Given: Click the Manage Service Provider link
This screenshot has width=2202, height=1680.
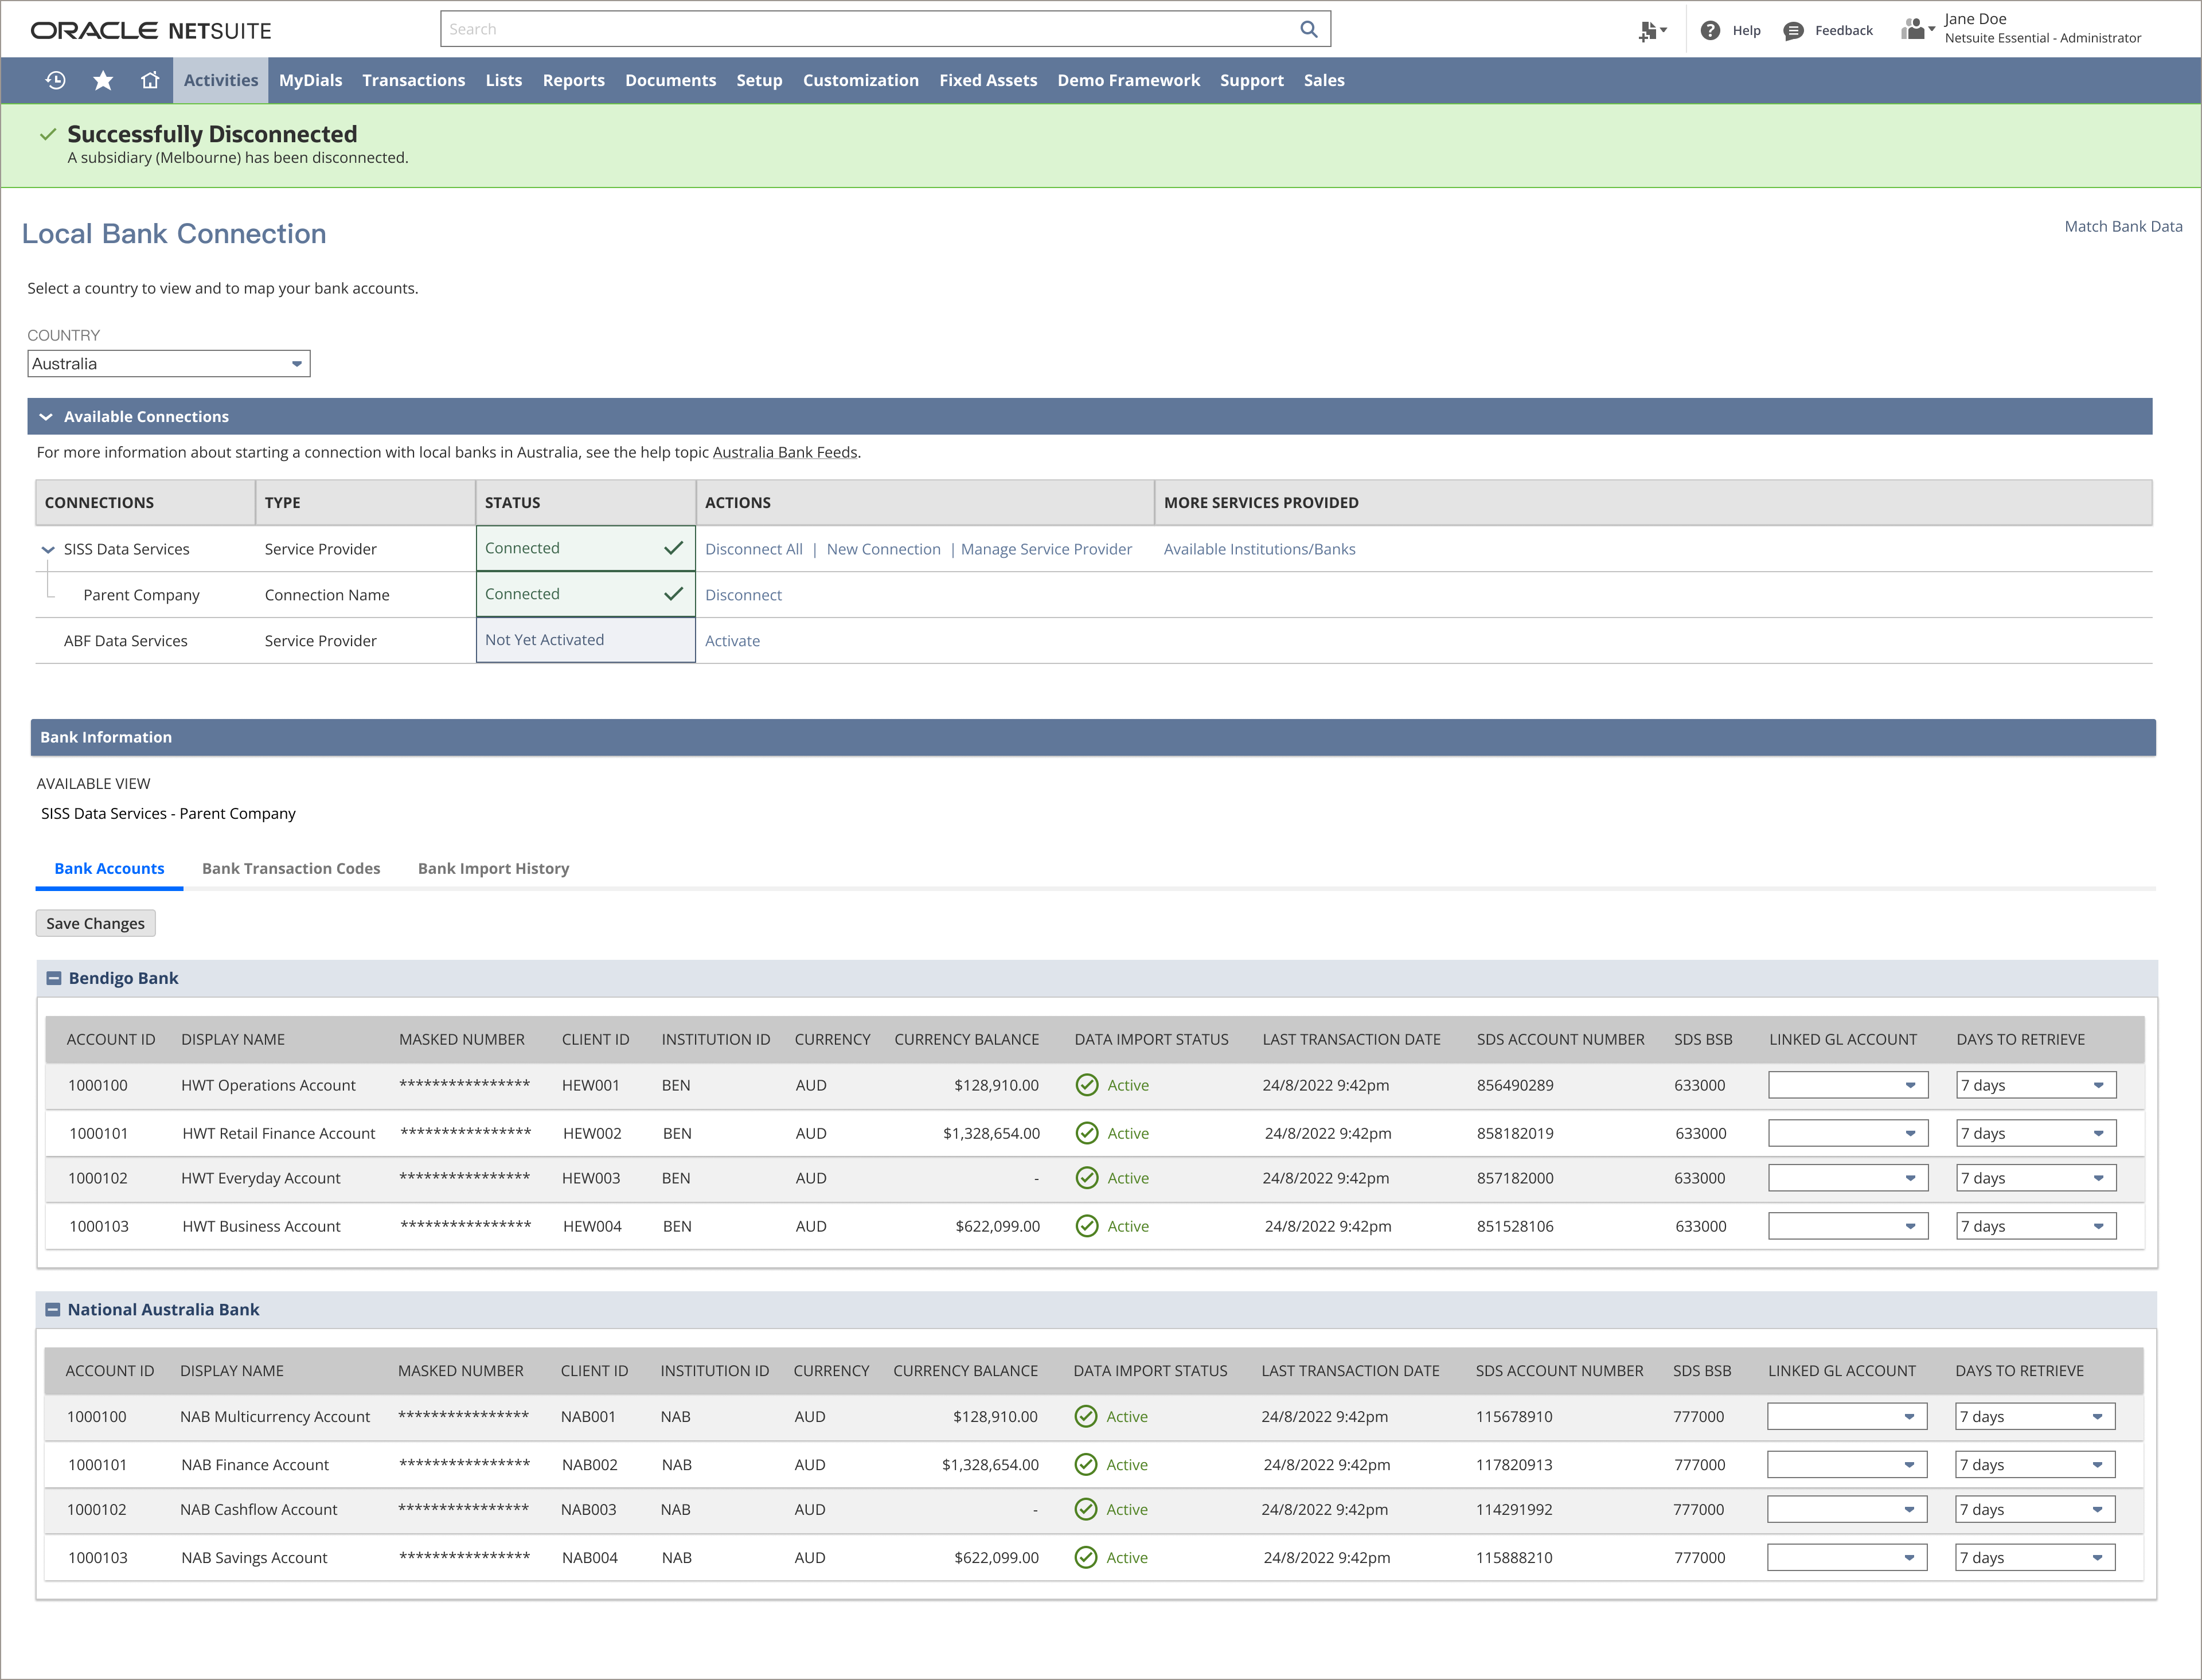Looking at the screenshot, I should coord(1046,549).
